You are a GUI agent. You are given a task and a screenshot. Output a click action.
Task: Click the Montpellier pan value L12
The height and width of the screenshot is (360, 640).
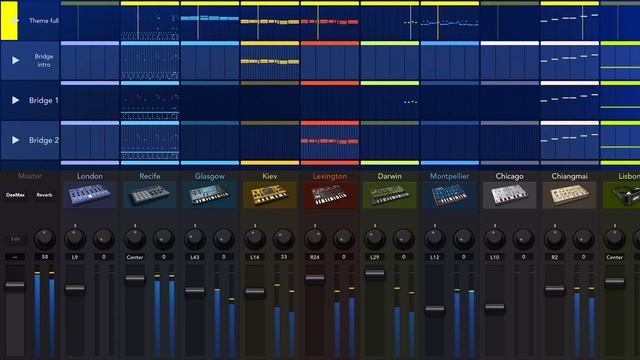pyautogui.click(x=435, y=257)
